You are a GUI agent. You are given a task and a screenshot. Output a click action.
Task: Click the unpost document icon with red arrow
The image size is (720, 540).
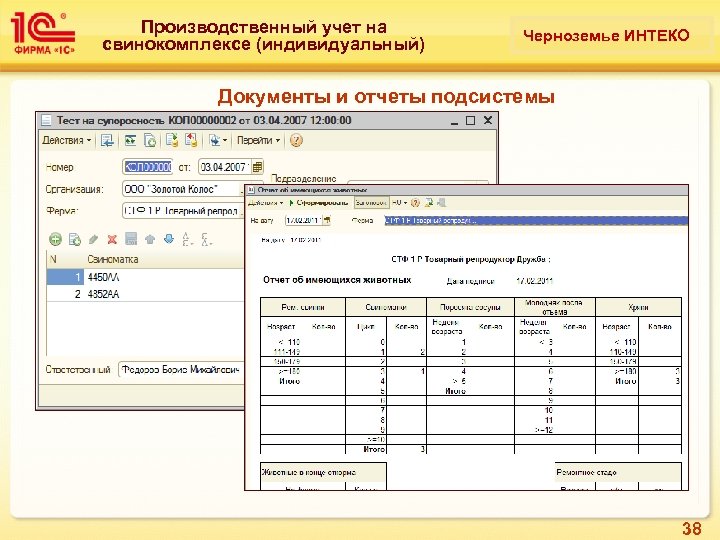(x=191, y=140)
